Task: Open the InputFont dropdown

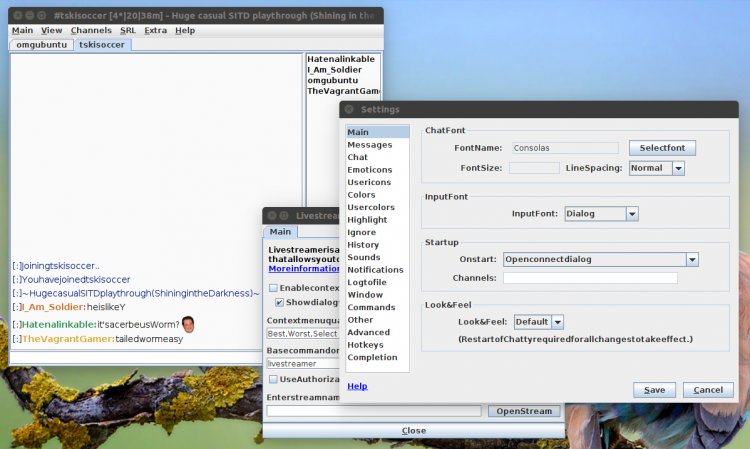Action: point(601,214)
